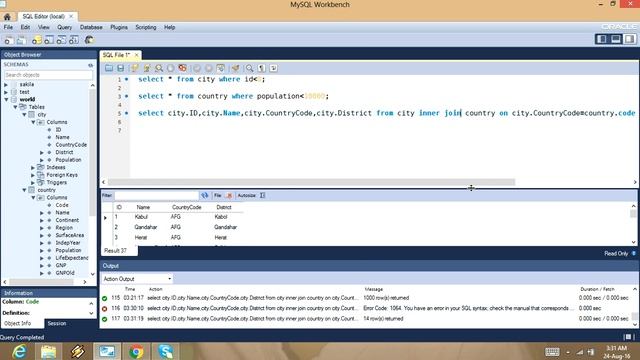The image size is (640, 360).
Task: Open find panel with the magnifier icon
Action: 249,68
